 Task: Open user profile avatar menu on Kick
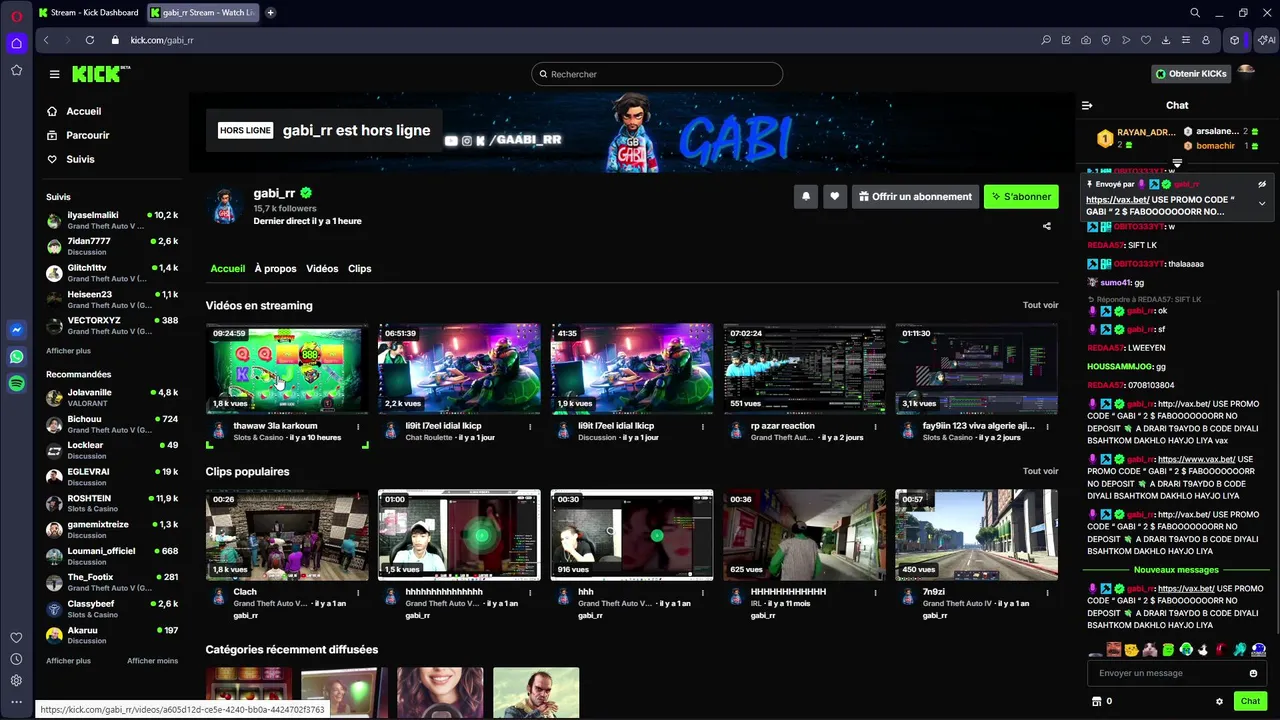tap(1246, 72)
